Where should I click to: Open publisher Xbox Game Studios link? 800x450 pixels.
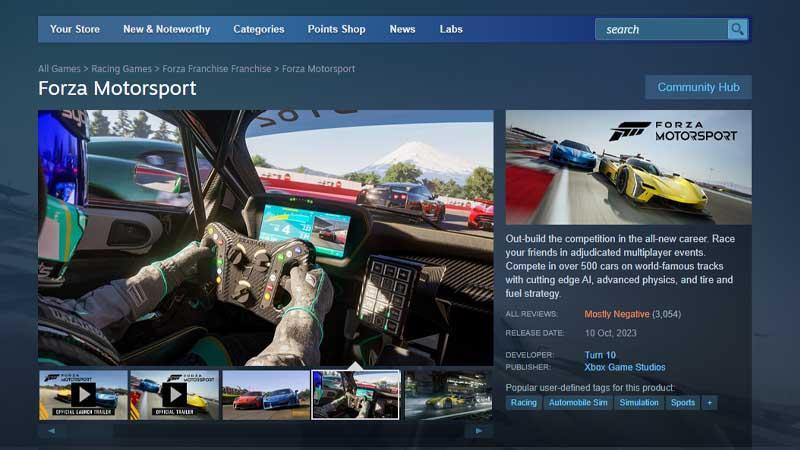624,367
